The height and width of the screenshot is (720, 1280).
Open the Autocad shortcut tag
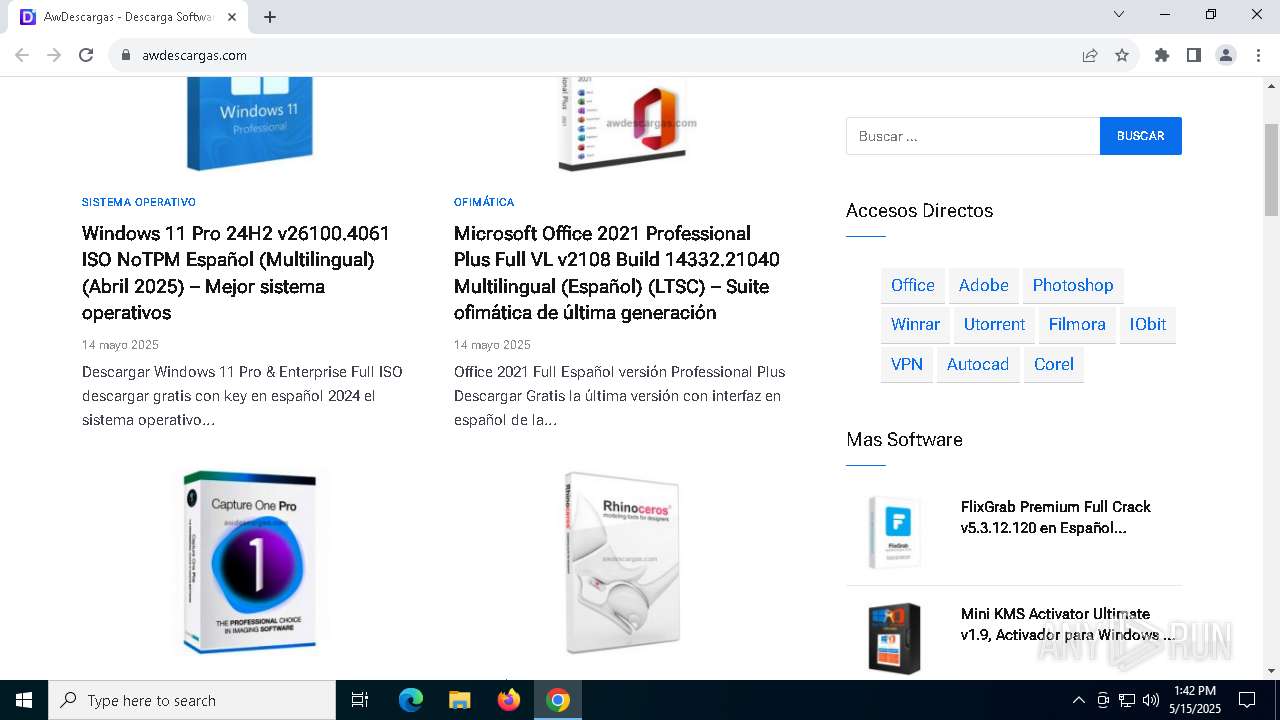pyautogui.click(x=978, y=364)
